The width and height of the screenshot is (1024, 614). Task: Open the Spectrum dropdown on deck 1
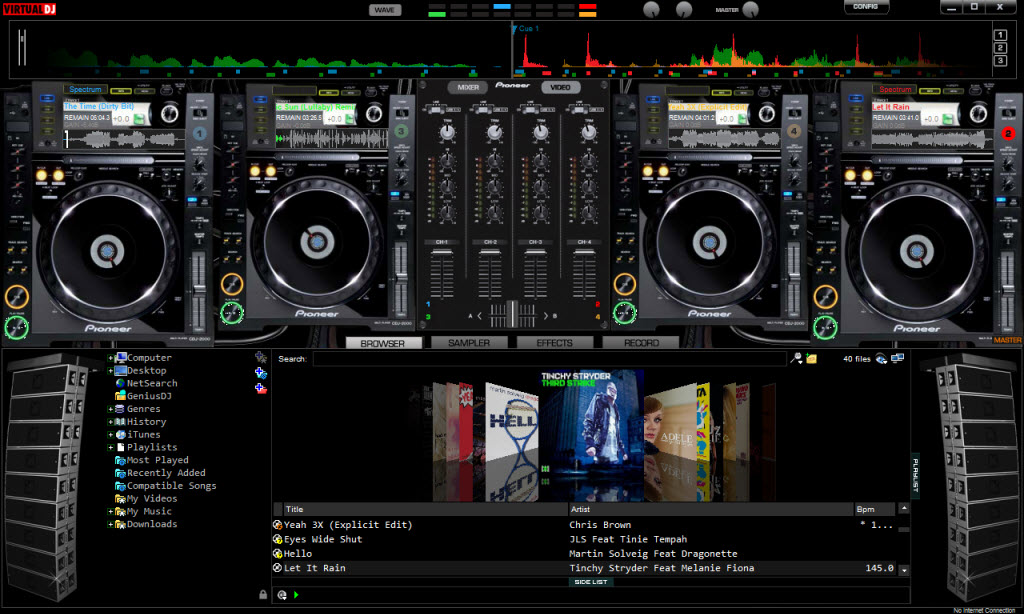[85, 89]
